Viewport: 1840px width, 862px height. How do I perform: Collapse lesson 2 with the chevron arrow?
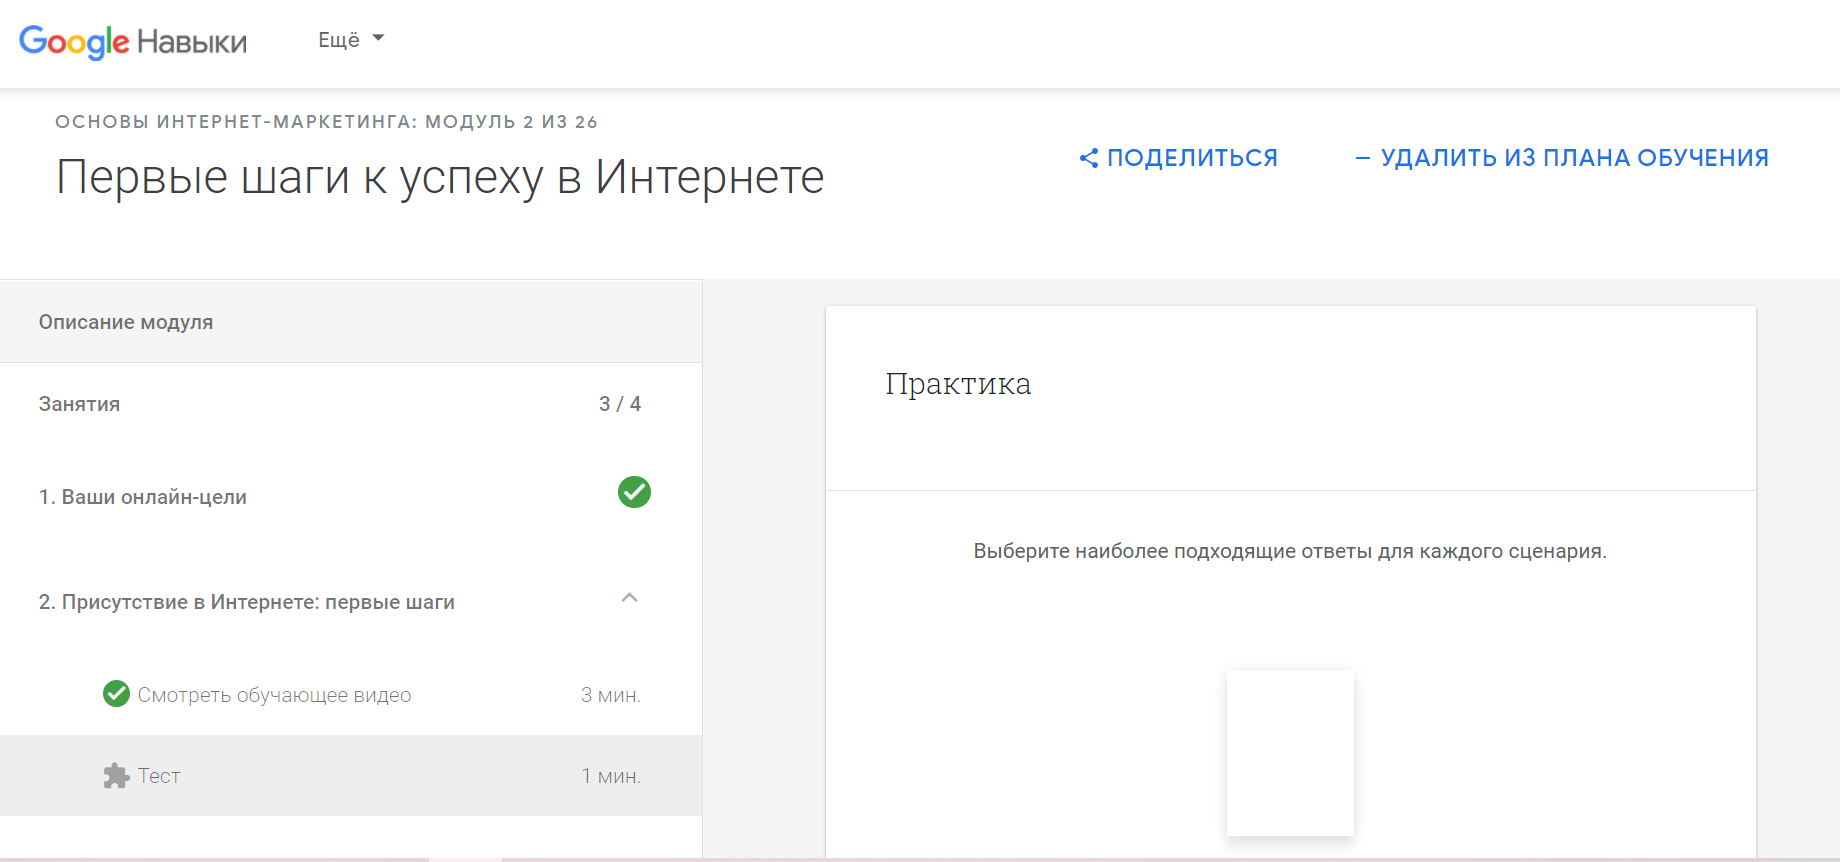629,598
